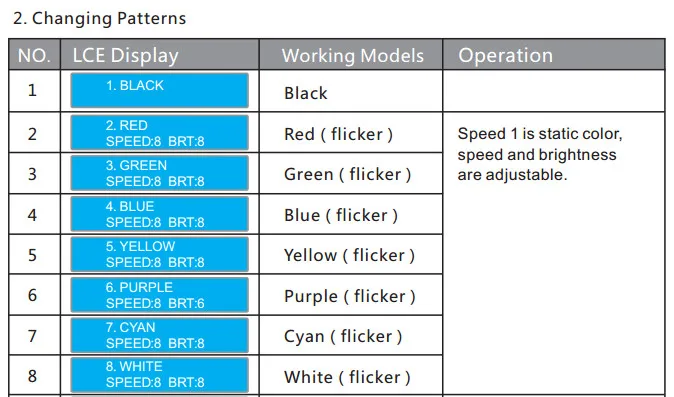Click the 'NO.' column header
674x397 pixels.
tap(34, 55)
